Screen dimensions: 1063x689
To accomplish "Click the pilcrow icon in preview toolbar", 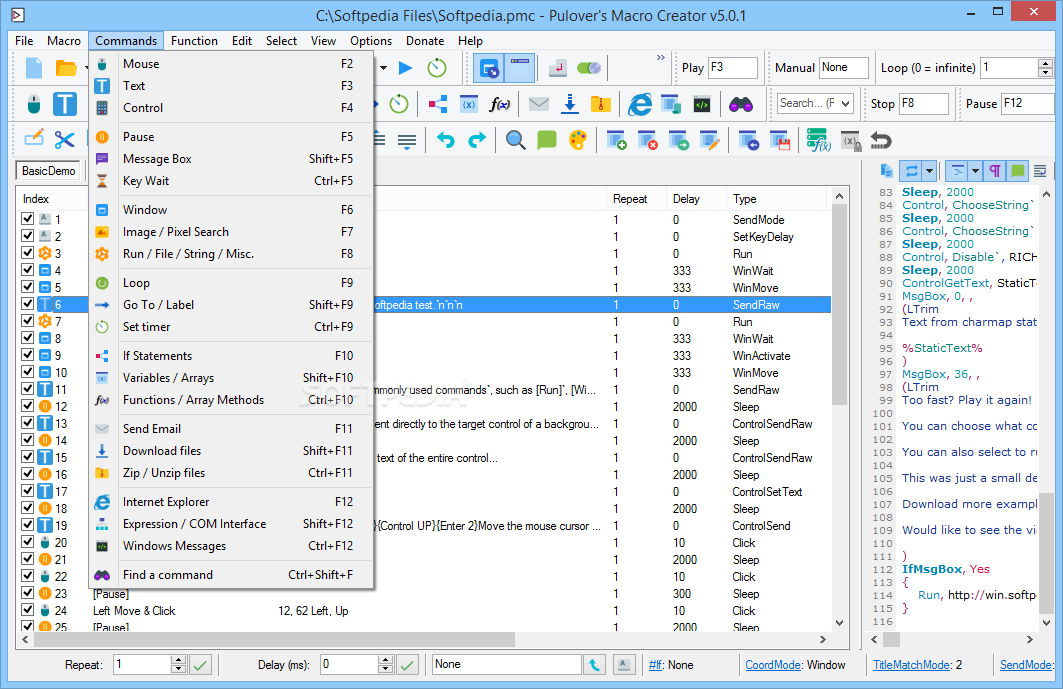I will click(x=995, y=171).
